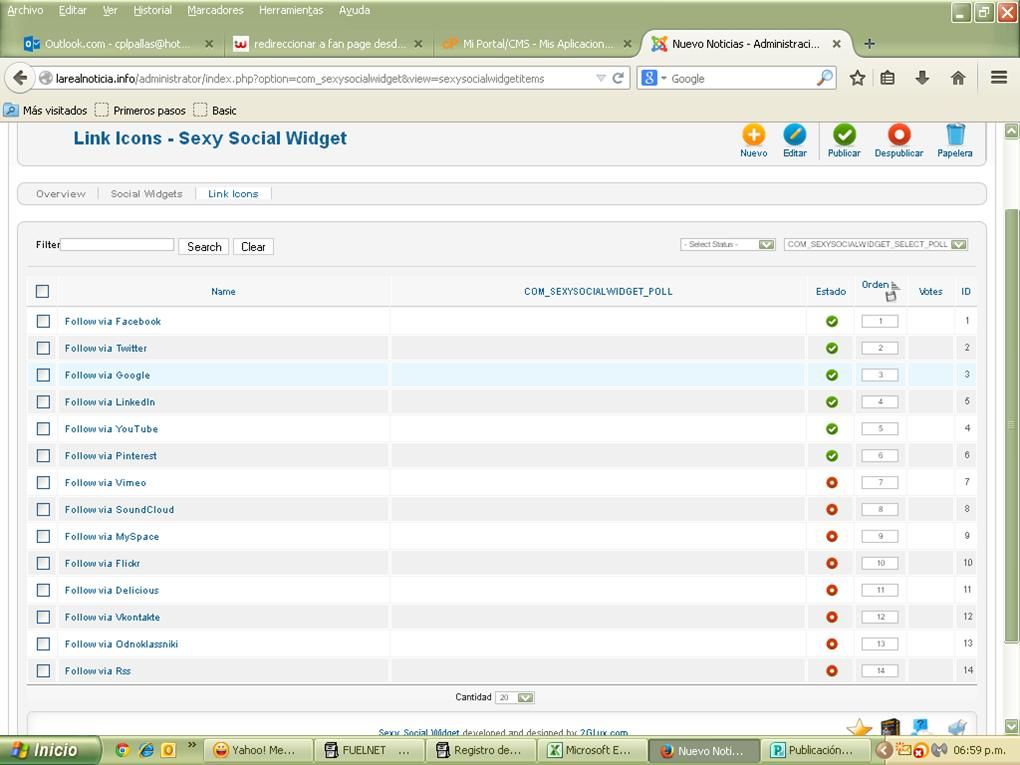Check the Follow via Rss checkbox
The height and width of the screenshot is (765, 1020).
43,671
